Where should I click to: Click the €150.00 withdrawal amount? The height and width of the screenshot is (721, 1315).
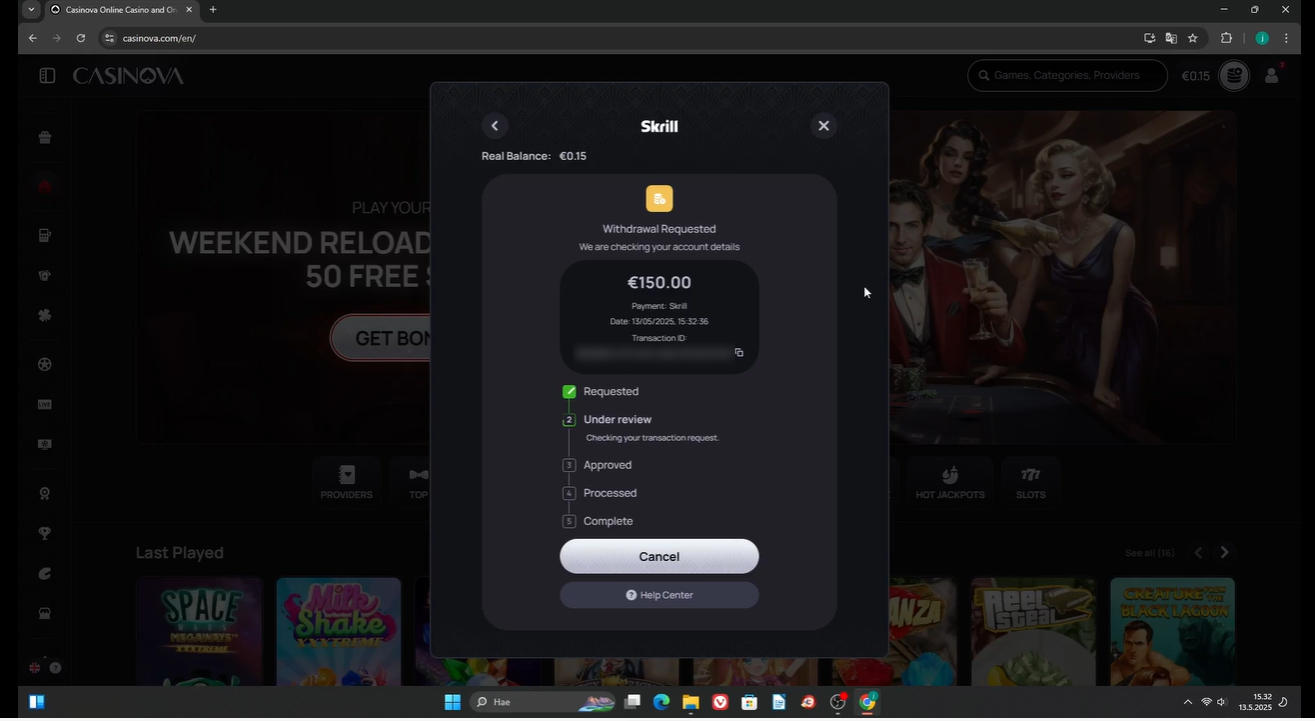point(659,283)
